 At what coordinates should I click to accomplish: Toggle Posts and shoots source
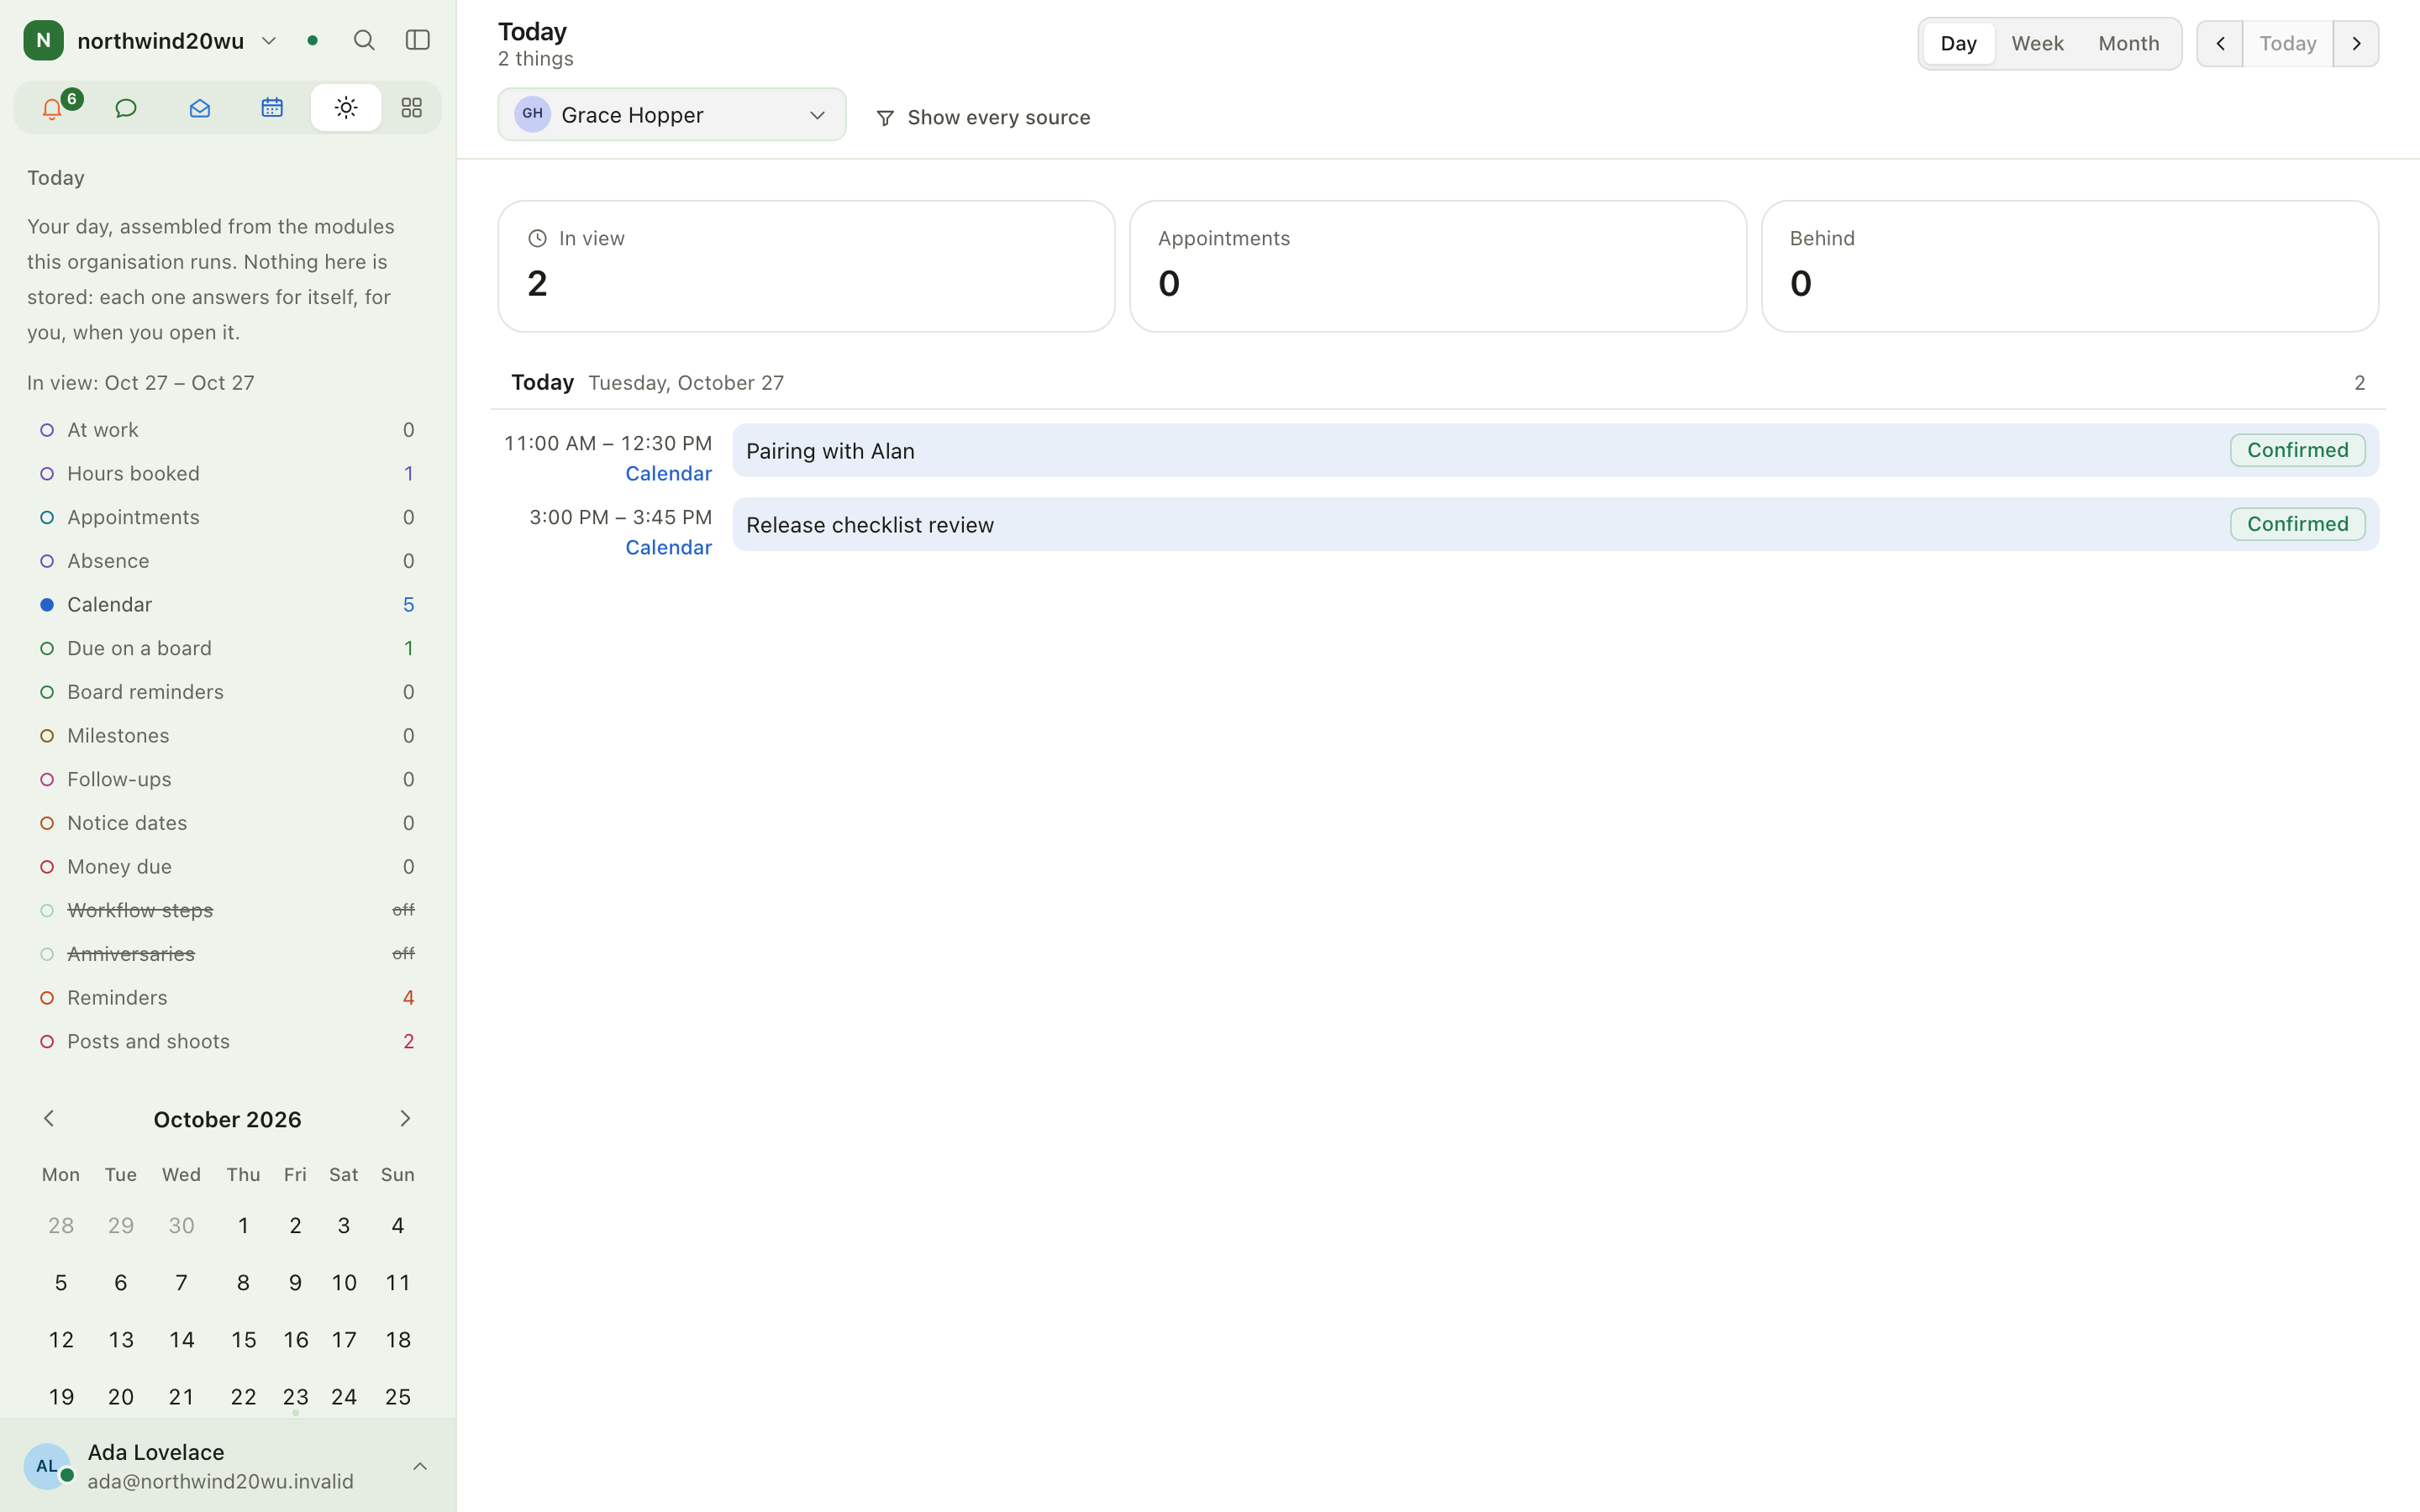[x=227, y=1042]
